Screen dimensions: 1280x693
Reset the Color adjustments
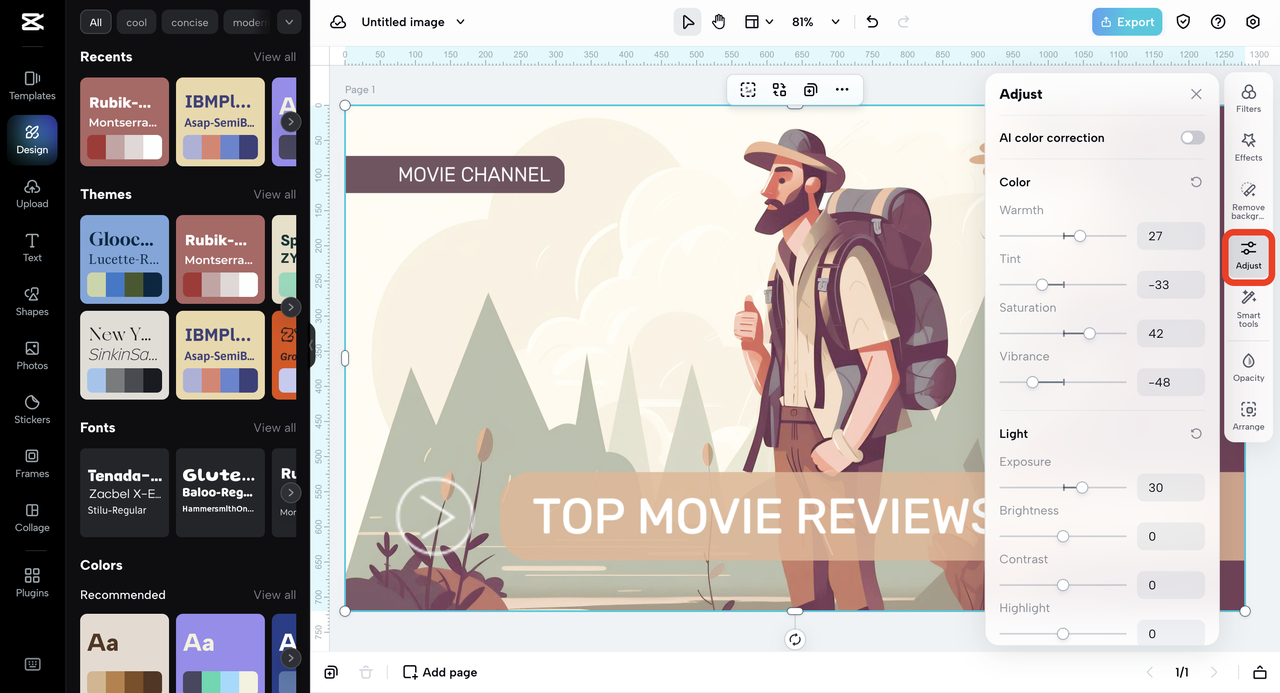tap(1196, 182)
